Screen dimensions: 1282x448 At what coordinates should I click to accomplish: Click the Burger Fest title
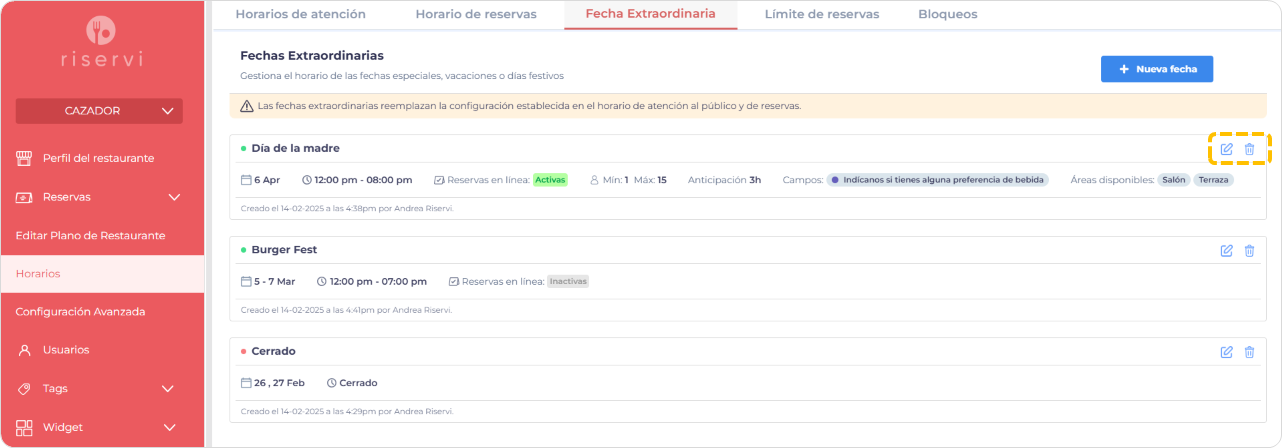click(284, 250)
